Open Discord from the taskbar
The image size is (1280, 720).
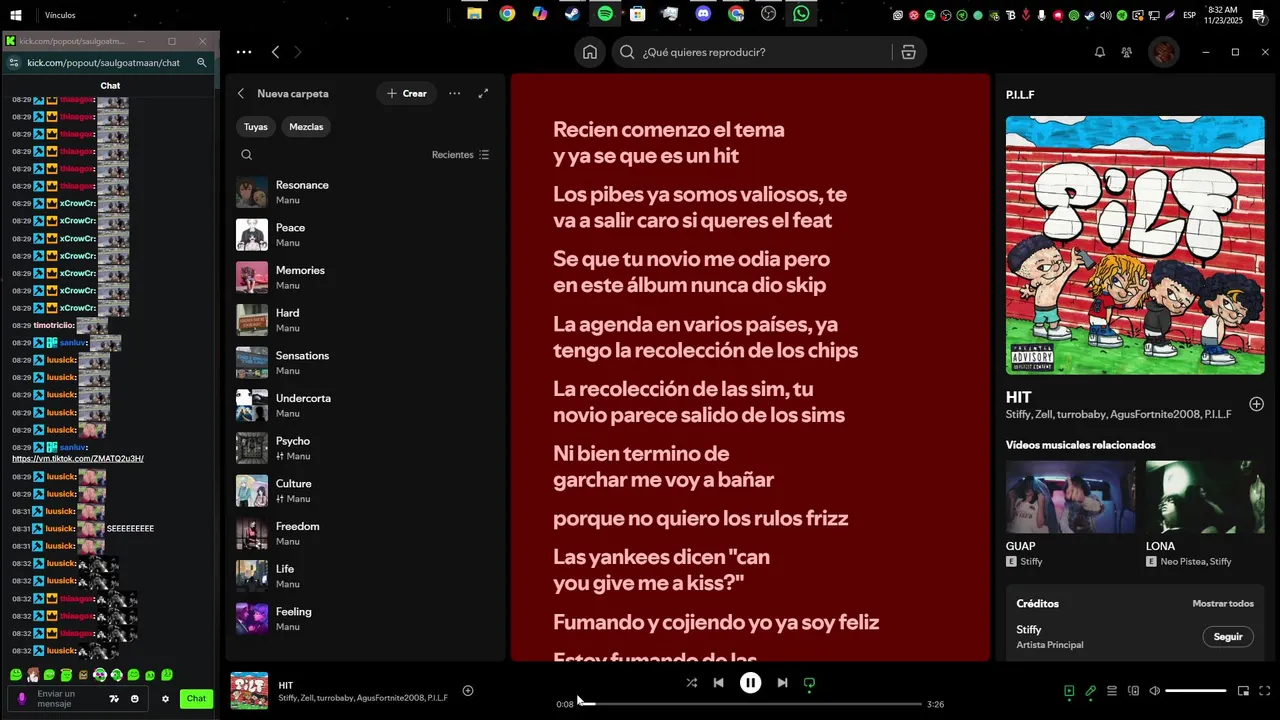[x=703, y=14]
